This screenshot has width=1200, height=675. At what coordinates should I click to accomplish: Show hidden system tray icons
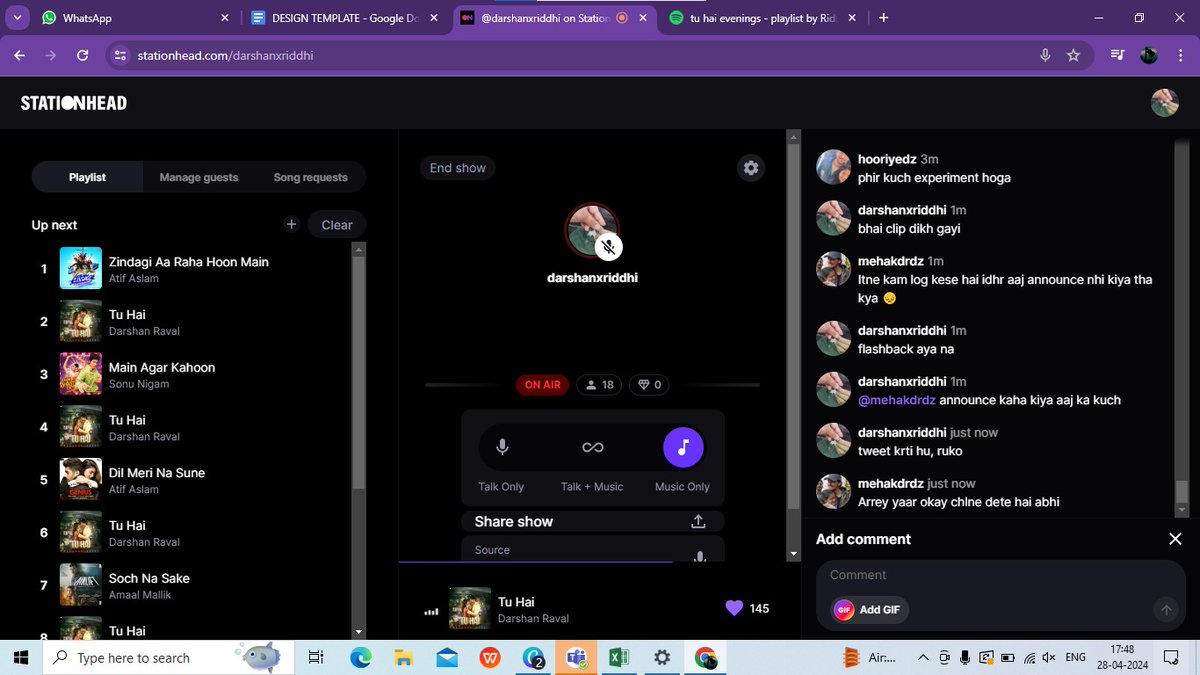click(x=922, y=657)
